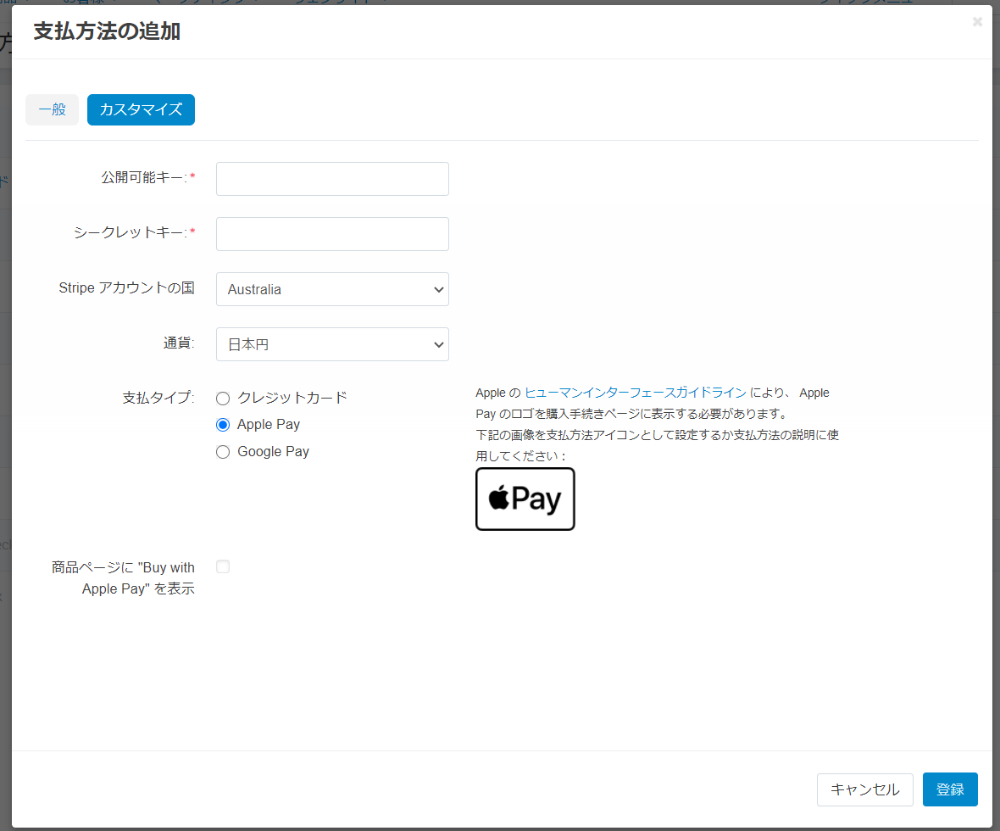This screenshot has width=1000, height=831.
Task: Click the 支払タイプ label
Action: coord(158,398)
